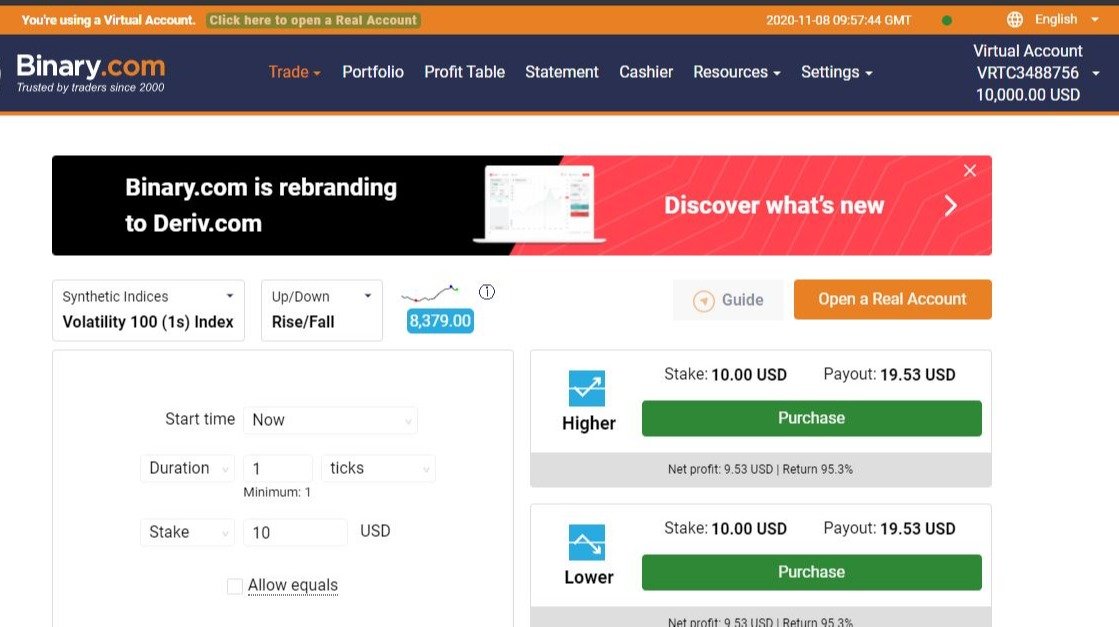Open the English language dropdown
This screenshot has height=627, width=1119.
pyautogui.click(x=1066, y=19)
